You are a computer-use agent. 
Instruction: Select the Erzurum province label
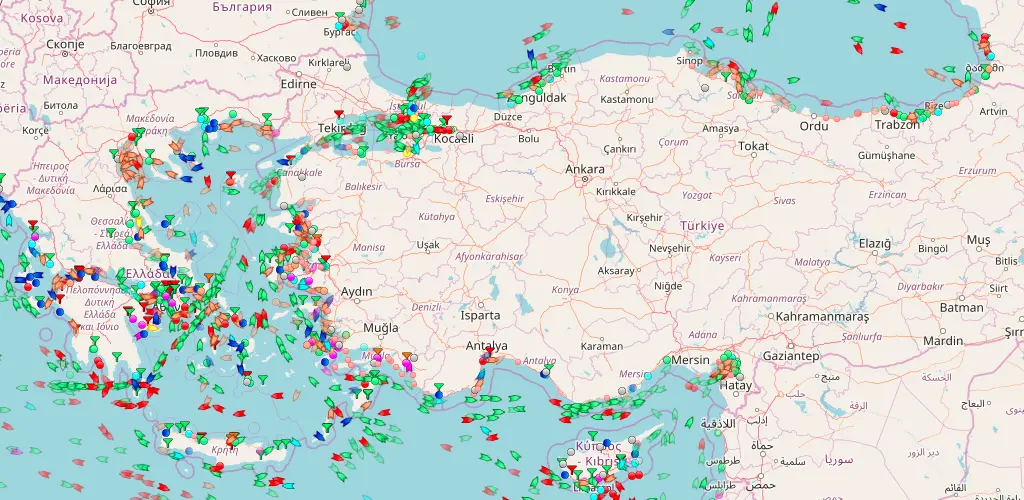coord(977,170)
